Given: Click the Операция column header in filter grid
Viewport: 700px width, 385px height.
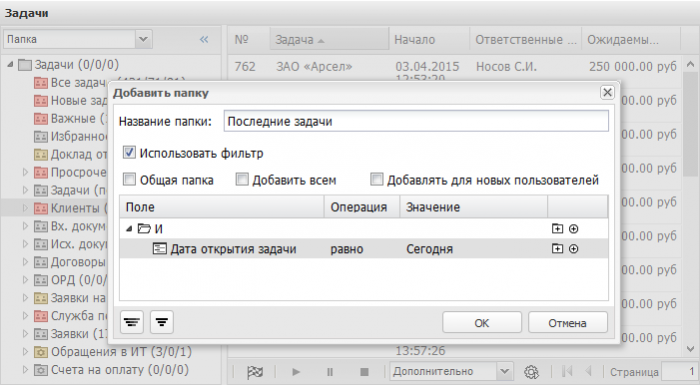Looking at the screenshot, I should (362, 207).
